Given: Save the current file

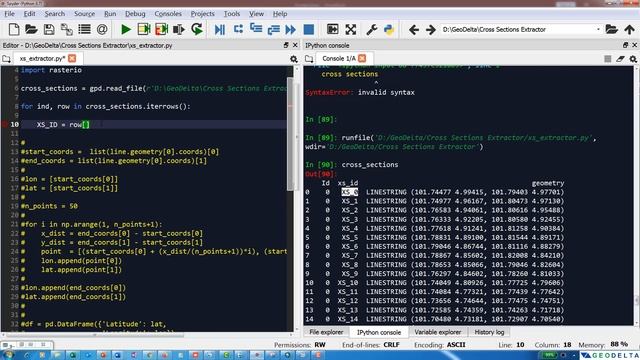Looking at the screenshot, I should pos(49,29).
